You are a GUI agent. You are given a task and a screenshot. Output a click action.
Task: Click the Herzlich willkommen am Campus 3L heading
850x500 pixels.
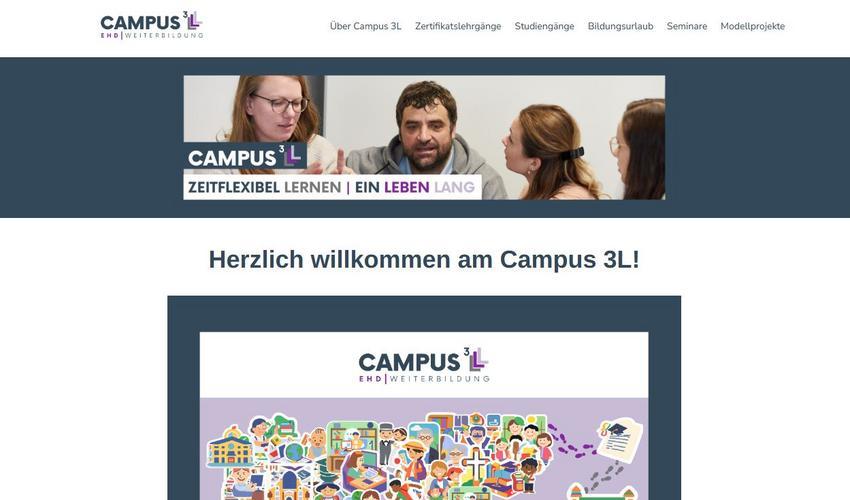424,259
